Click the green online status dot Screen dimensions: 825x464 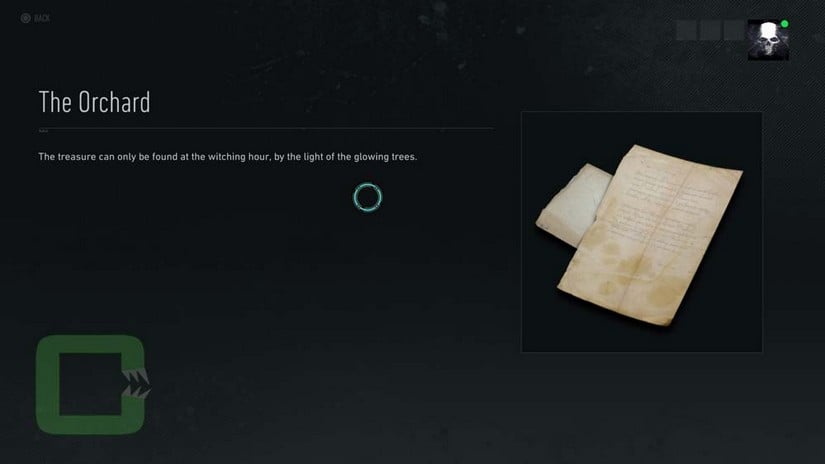tap(784, 24)
